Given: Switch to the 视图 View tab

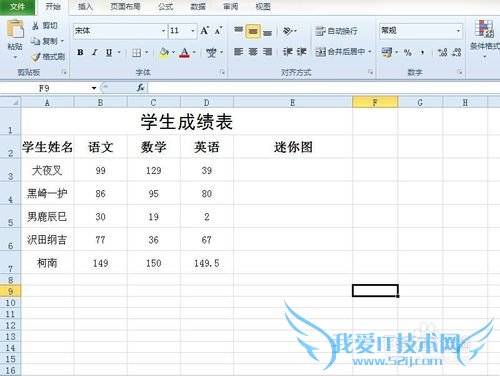Looking at the screenshot, I should click(263, 7).
